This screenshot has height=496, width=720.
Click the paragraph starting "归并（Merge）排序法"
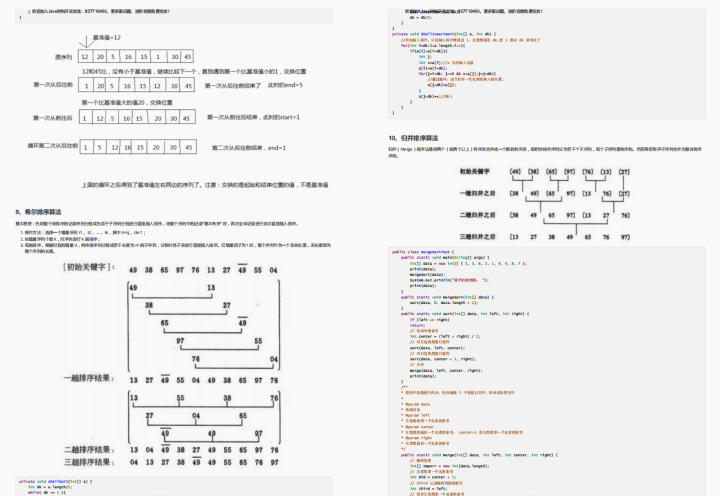(545, 152)
